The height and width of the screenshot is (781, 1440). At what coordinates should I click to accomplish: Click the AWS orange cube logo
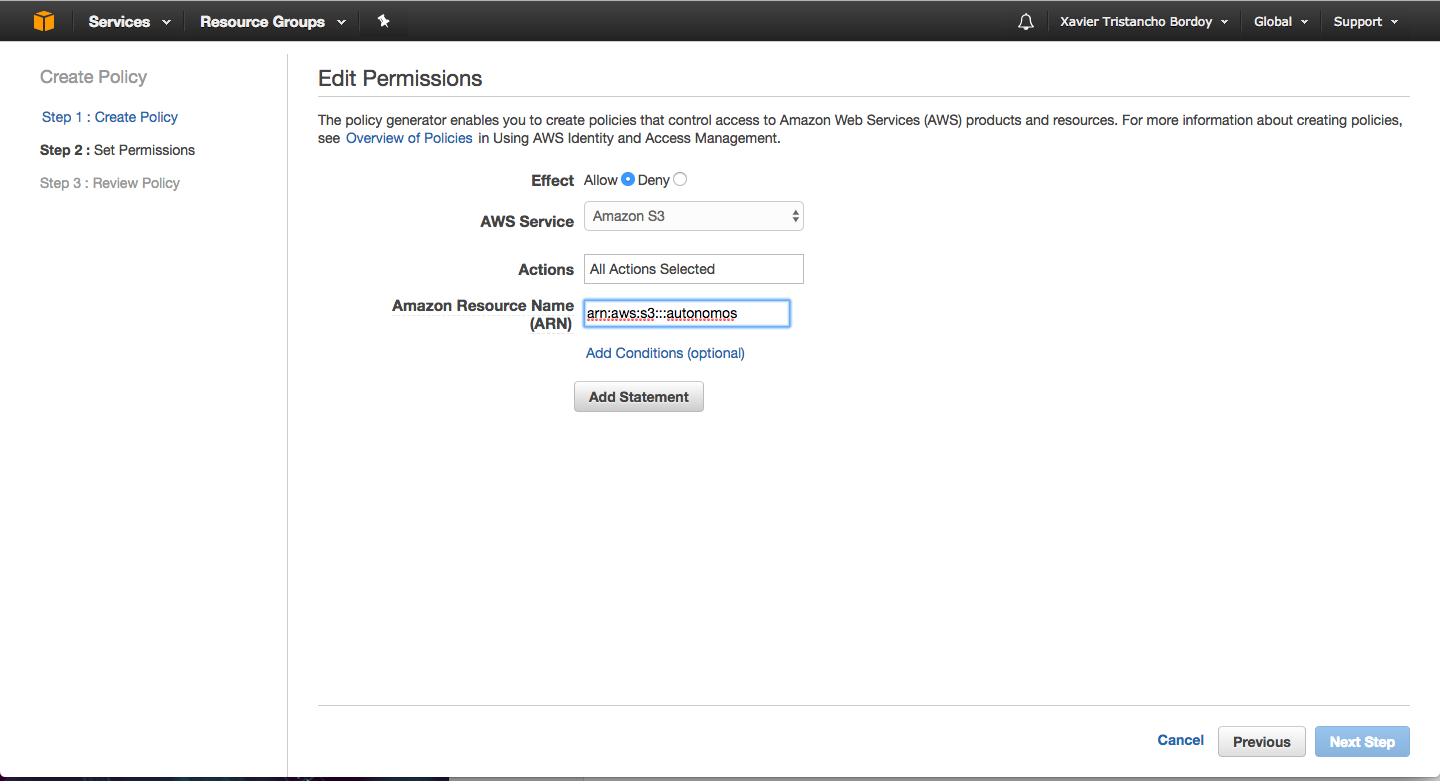44,21
